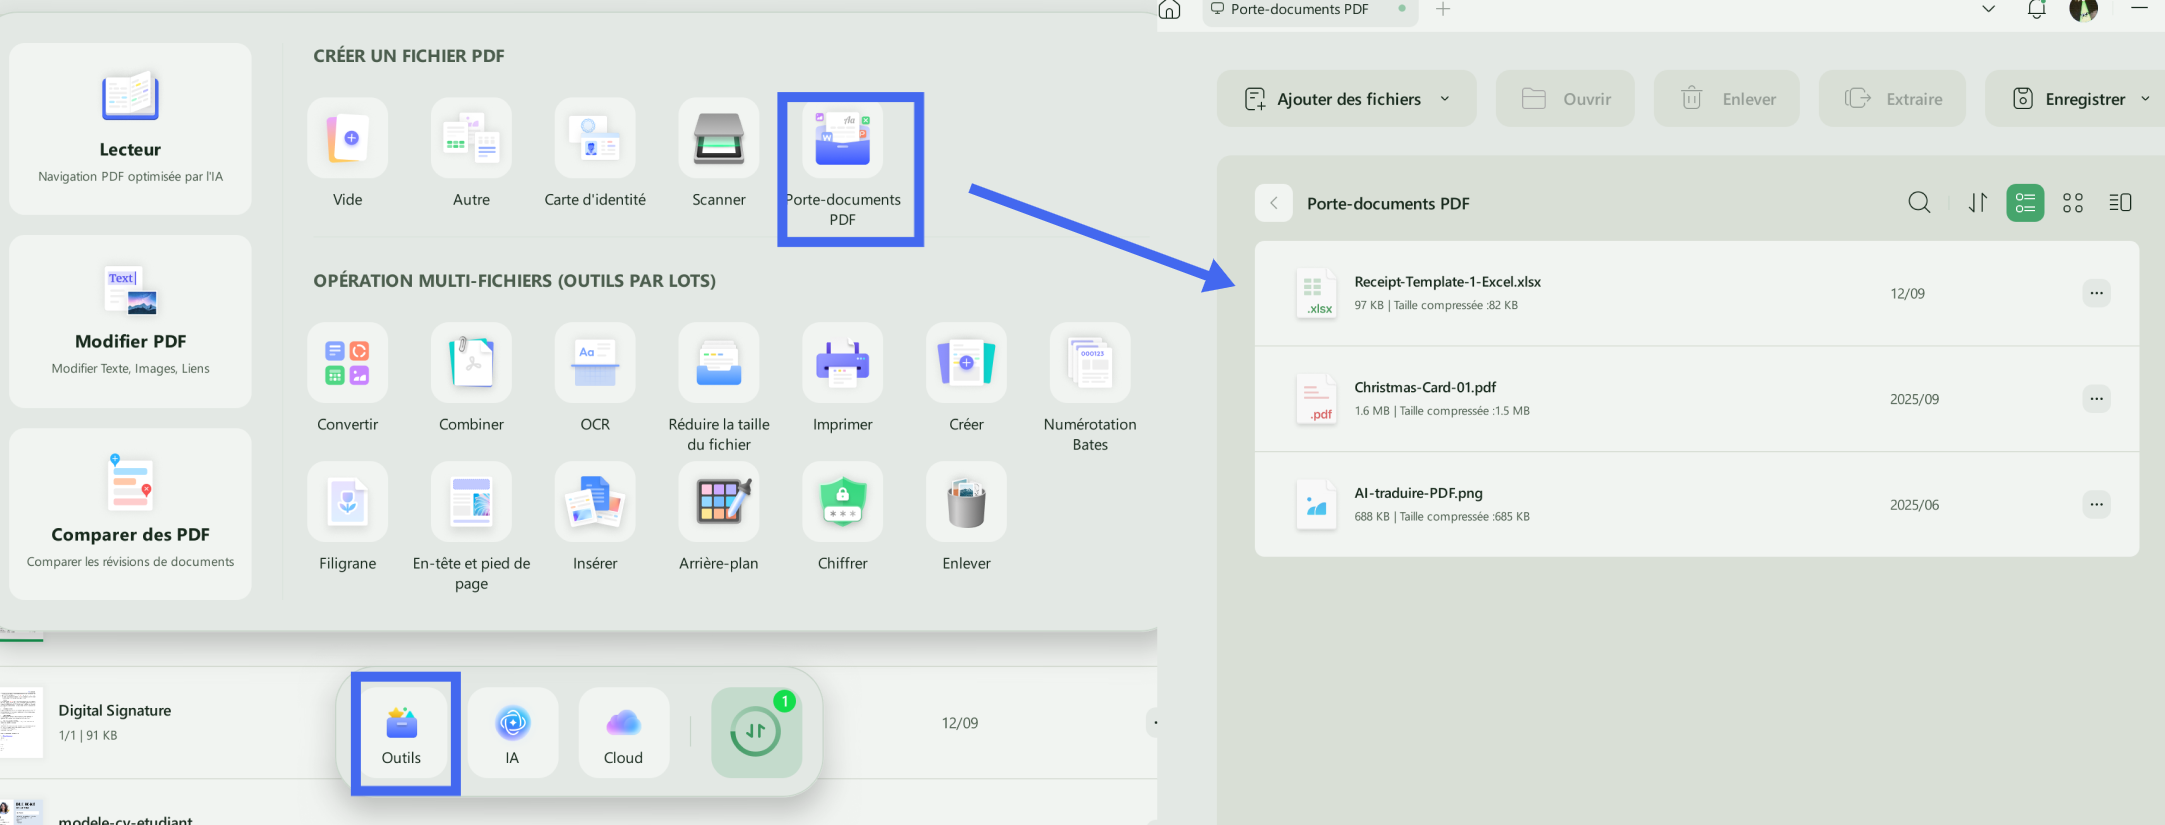Expand the Enregistrer dropdown arrow
Viewport: 2165px width, 825px height.
pyautogui.click(x=2145, y=98)
